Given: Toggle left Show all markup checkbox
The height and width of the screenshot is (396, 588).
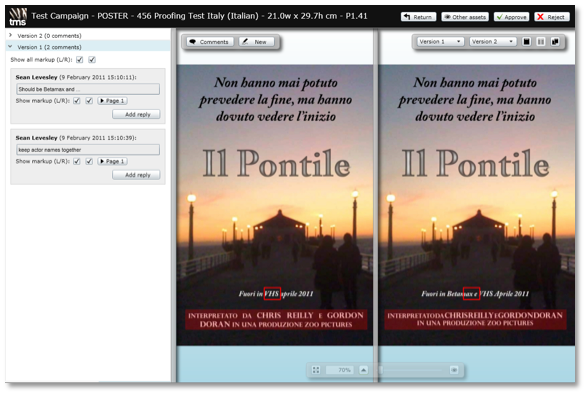Looking at the screenshot, I should (80, 60).
